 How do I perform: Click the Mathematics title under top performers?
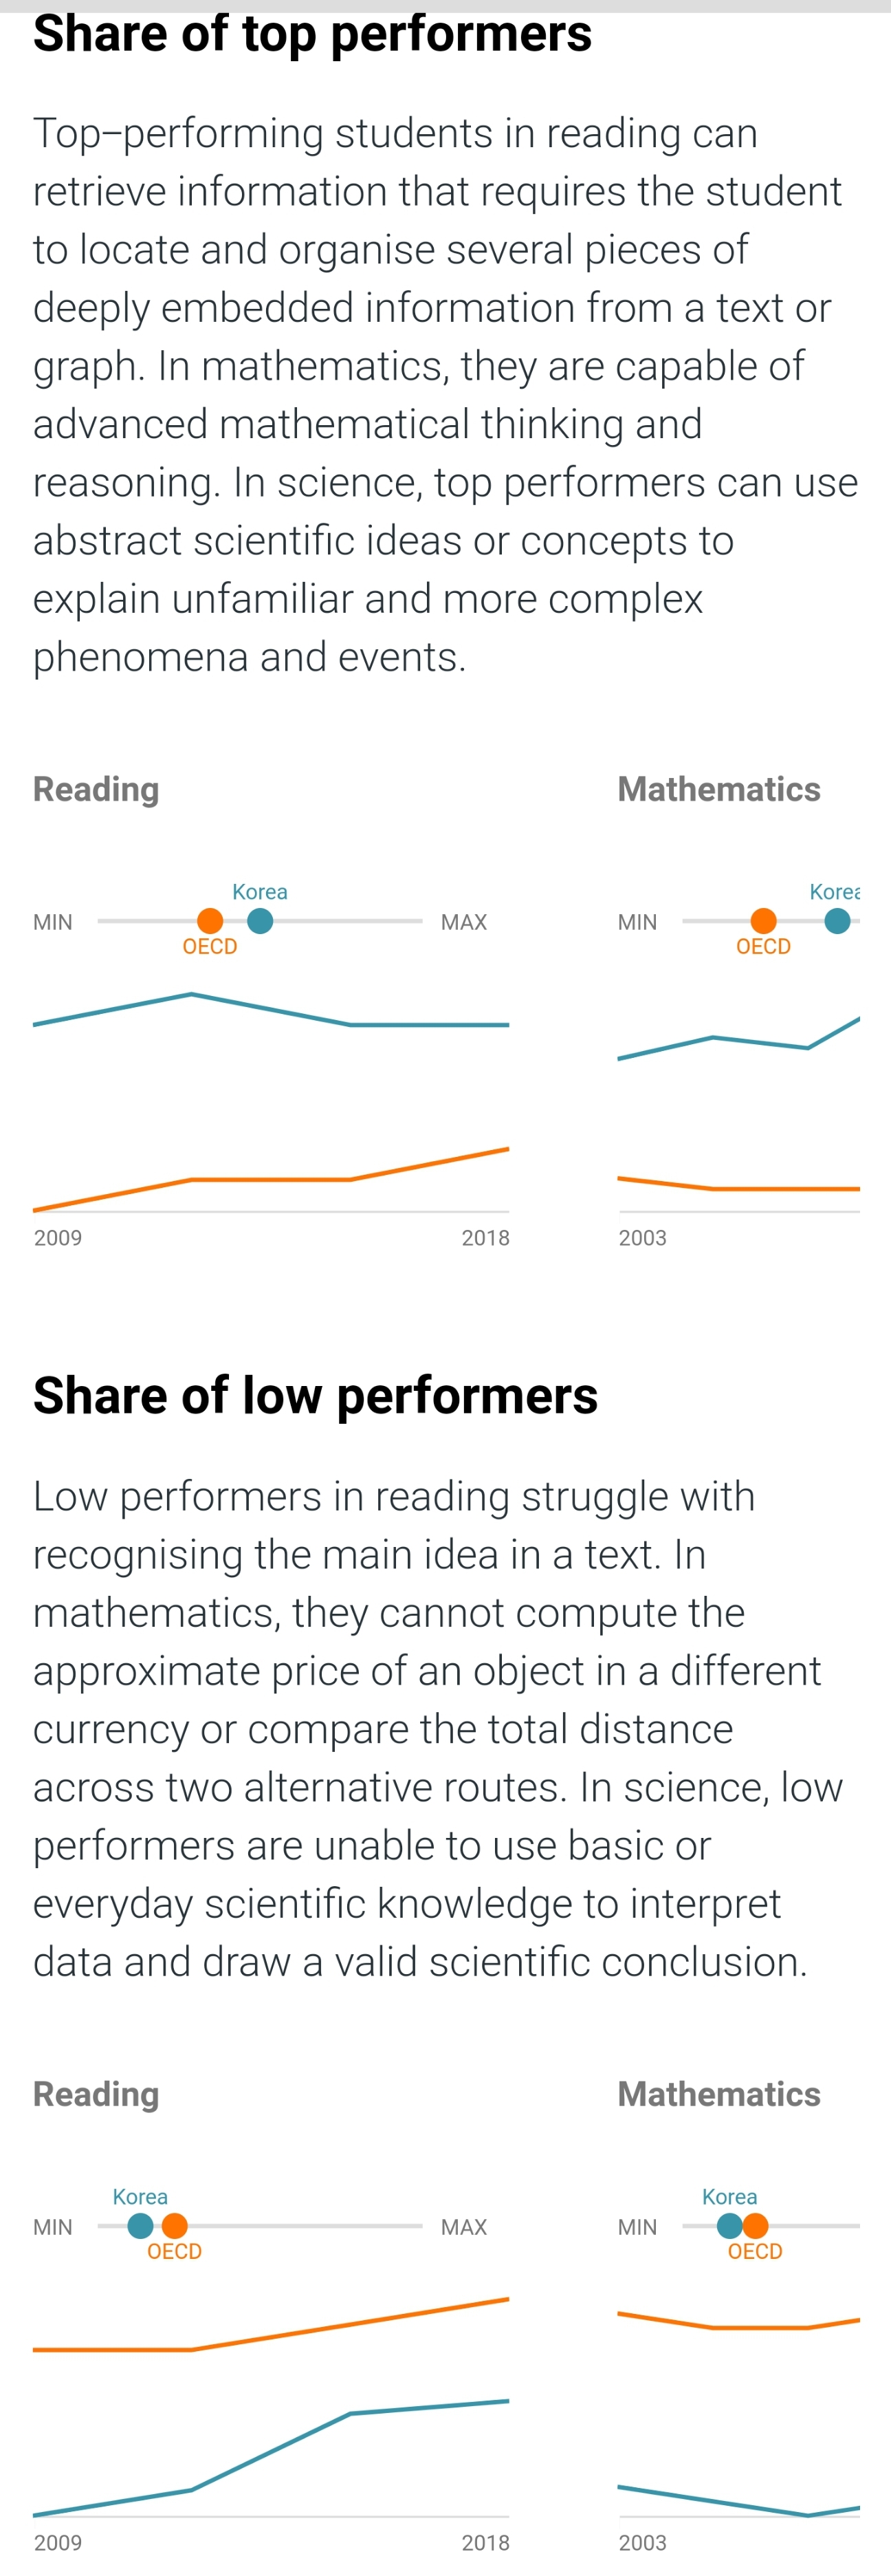(719, 789)
